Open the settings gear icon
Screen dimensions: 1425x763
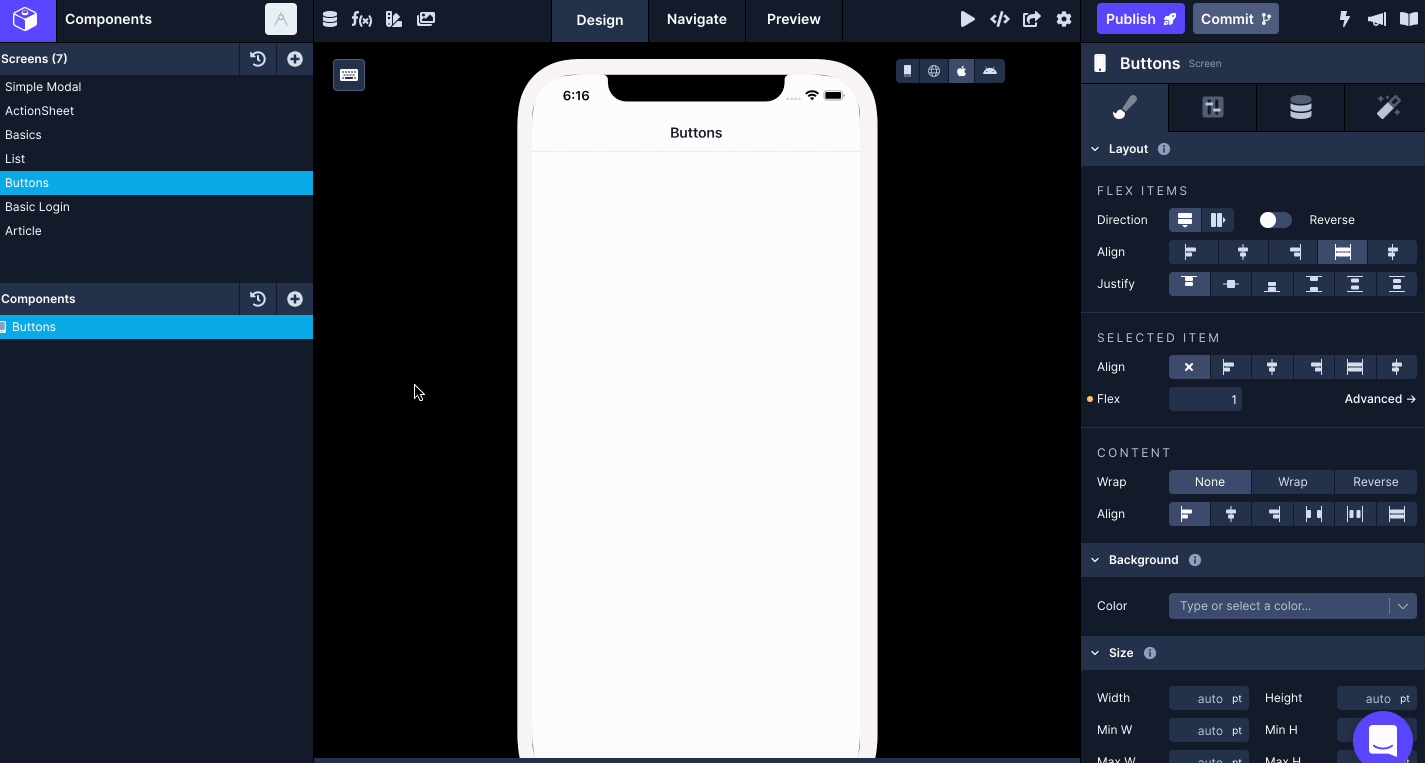point(1064,19)
